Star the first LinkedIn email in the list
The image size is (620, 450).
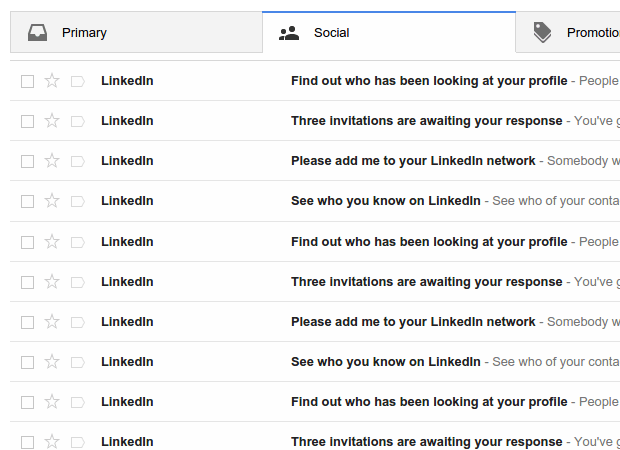point(52,81)
